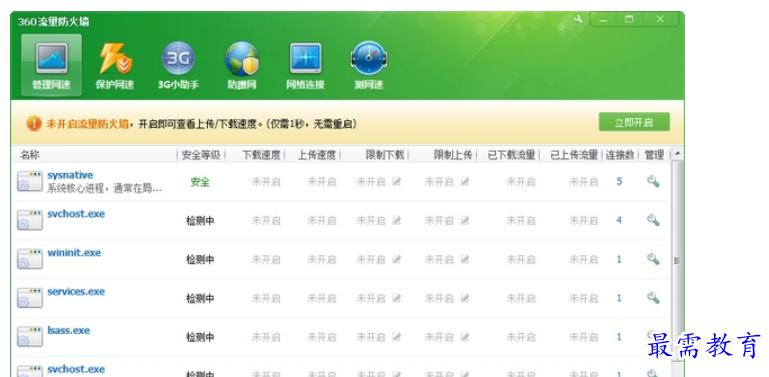
Task: Sort by 连接数 column header
Action: tap(619, 155)
